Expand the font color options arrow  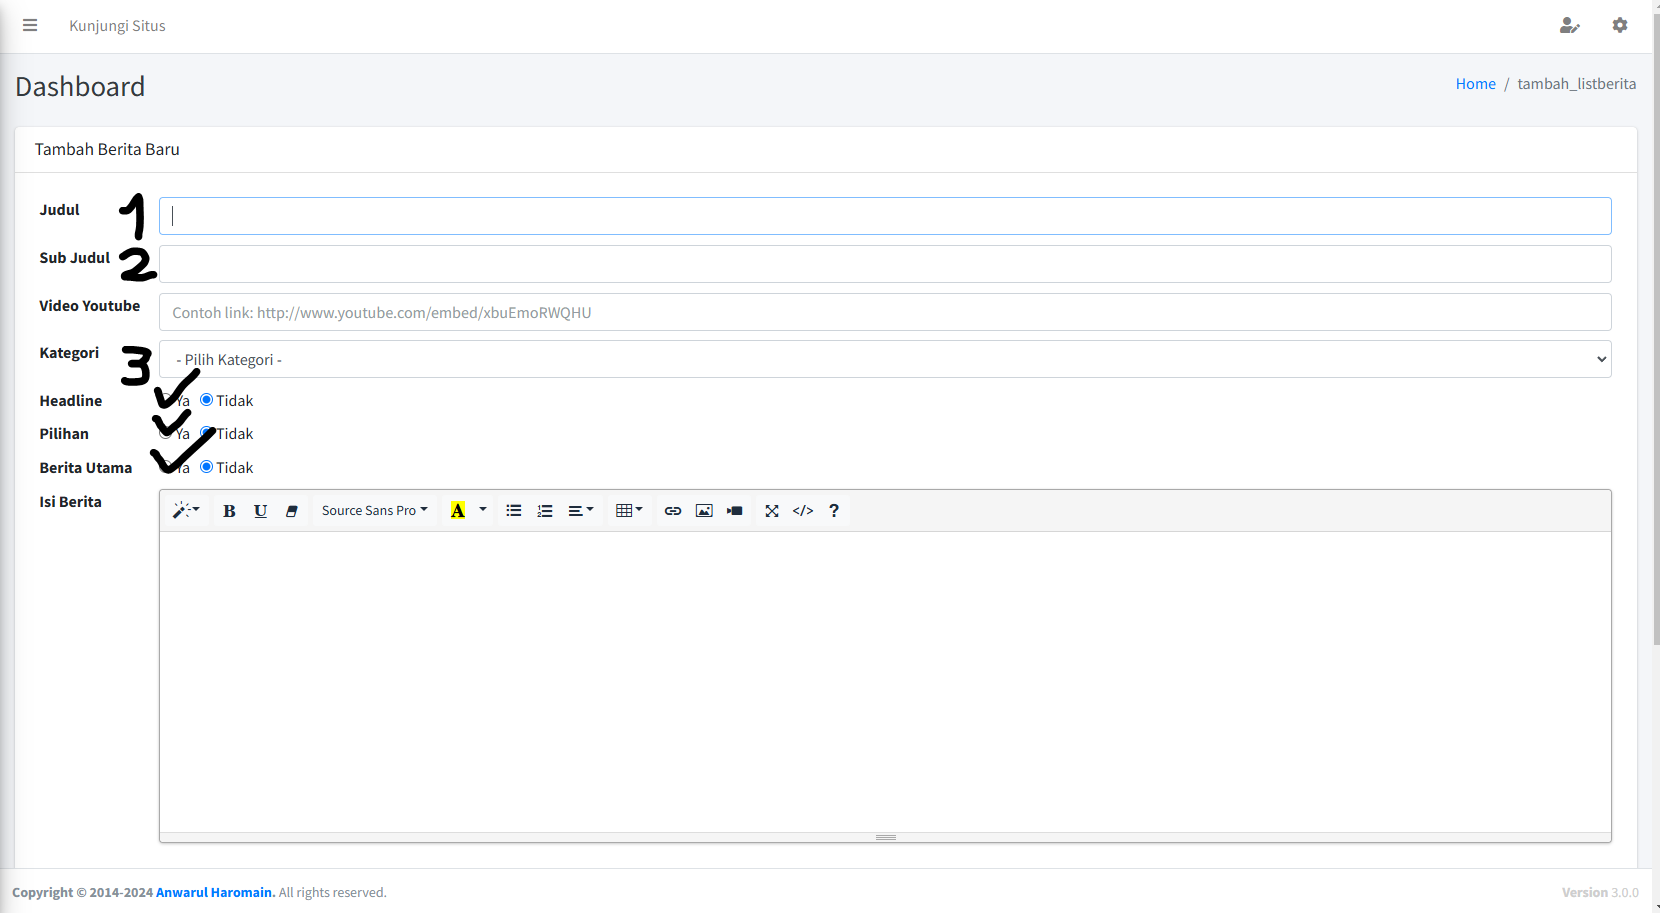point(483,510)
